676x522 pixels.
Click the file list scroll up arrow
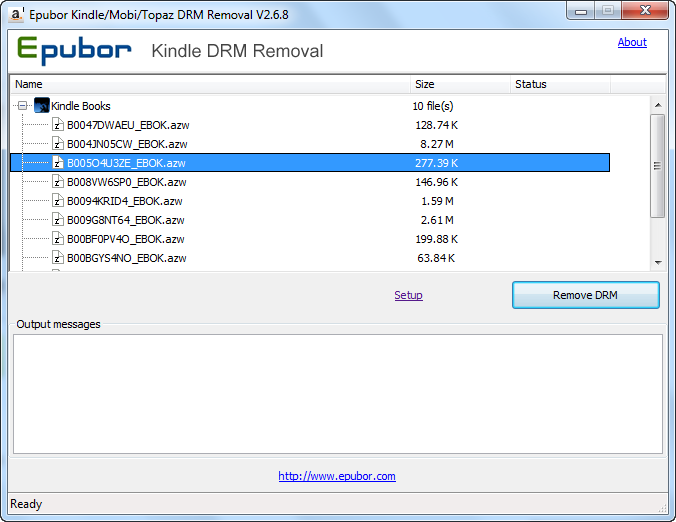[658, 105]
